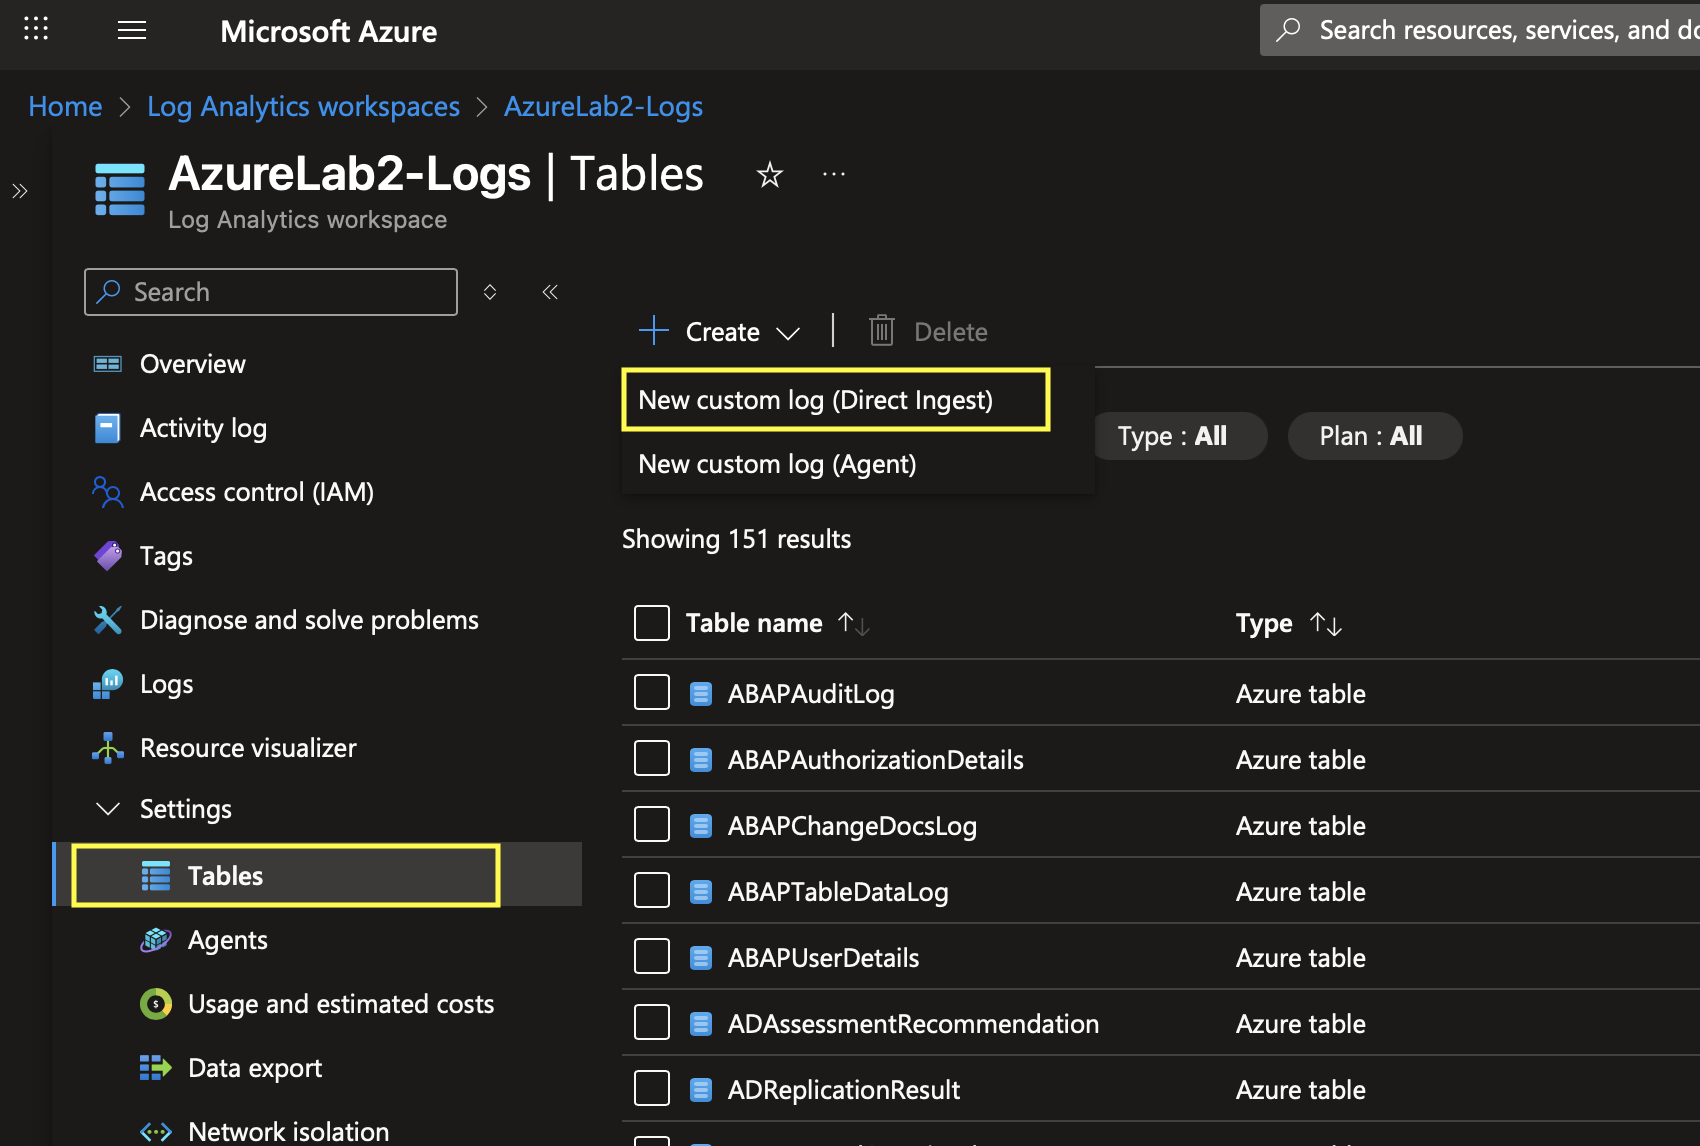Open Usage and estimated costs
Image resolution: width=1700 pixels, height=1146 pixels.
340,1004
